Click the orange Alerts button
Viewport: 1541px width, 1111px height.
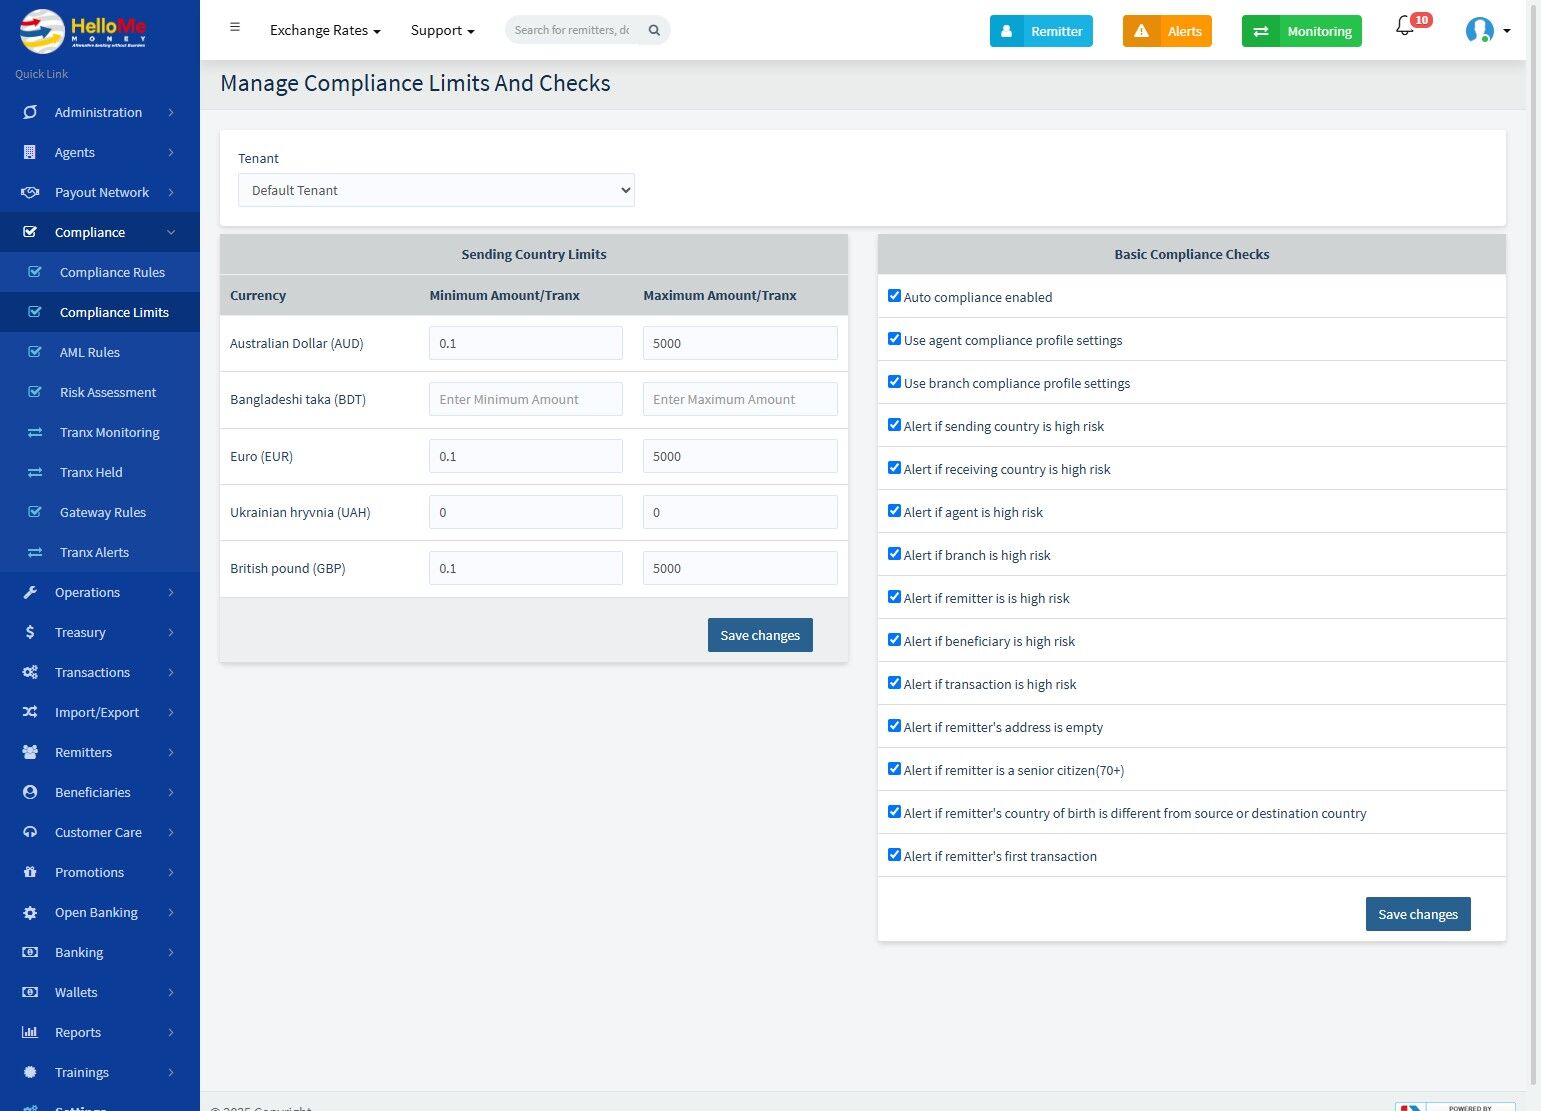point(1167,31)
